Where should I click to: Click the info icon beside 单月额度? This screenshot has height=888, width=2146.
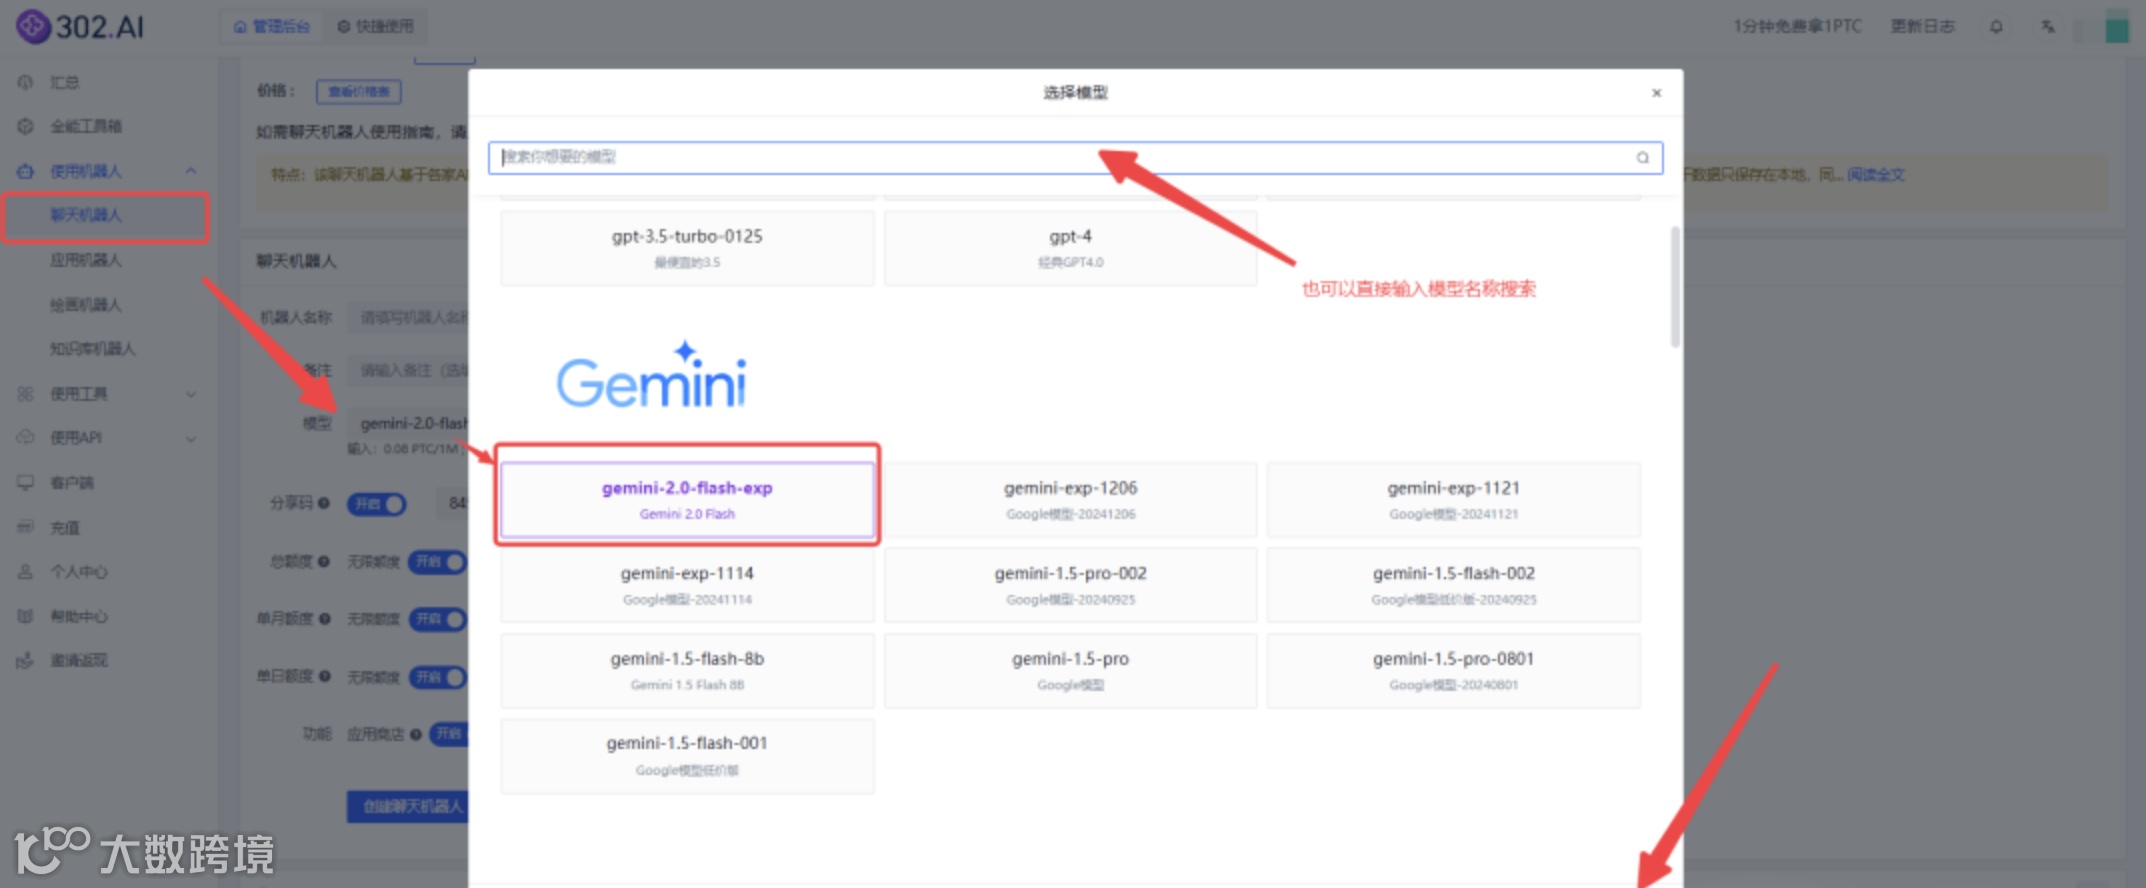click(x=324, y=619)
